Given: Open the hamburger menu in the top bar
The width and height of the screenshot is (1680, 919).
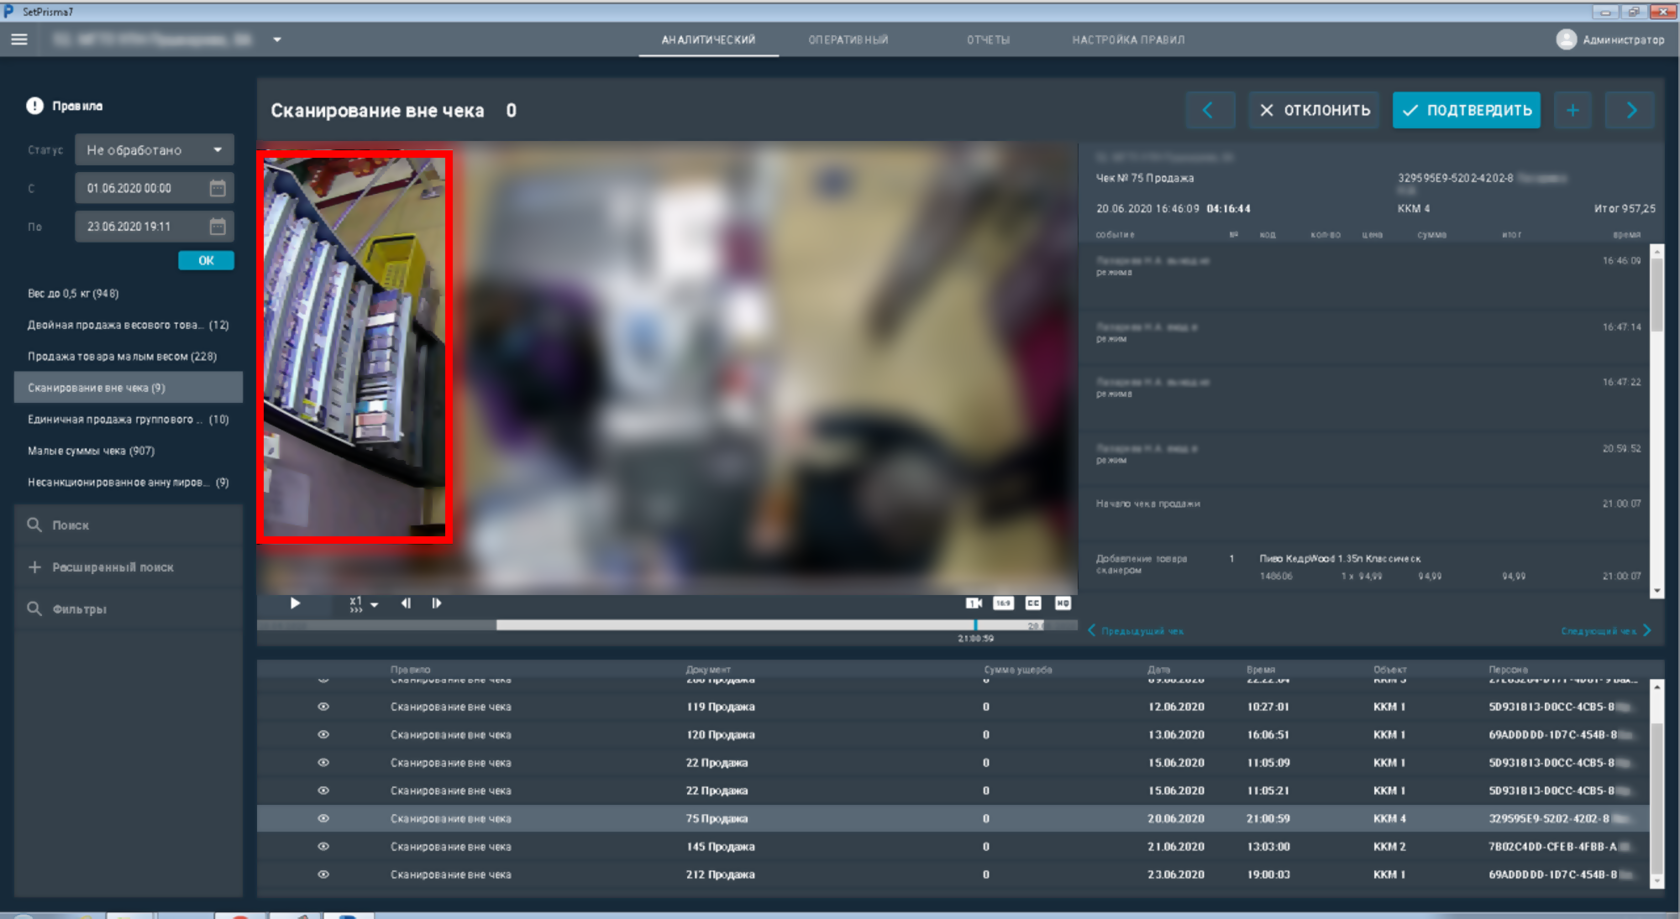Looking at the screenshot, I should (19, 40).
